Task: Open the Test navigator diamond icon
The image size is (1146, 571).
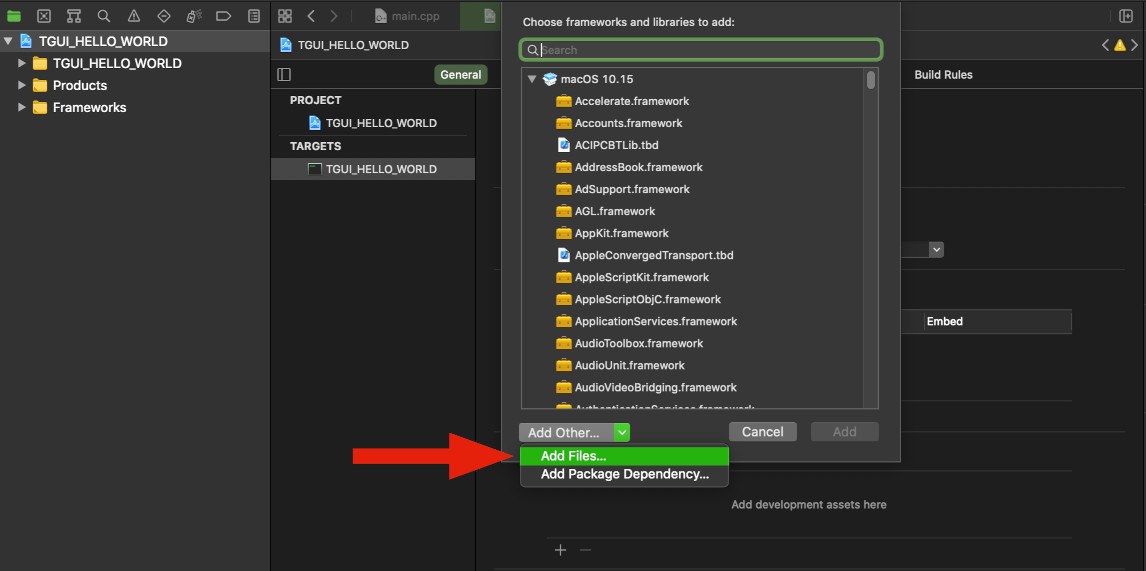Action: coord(164,15)
